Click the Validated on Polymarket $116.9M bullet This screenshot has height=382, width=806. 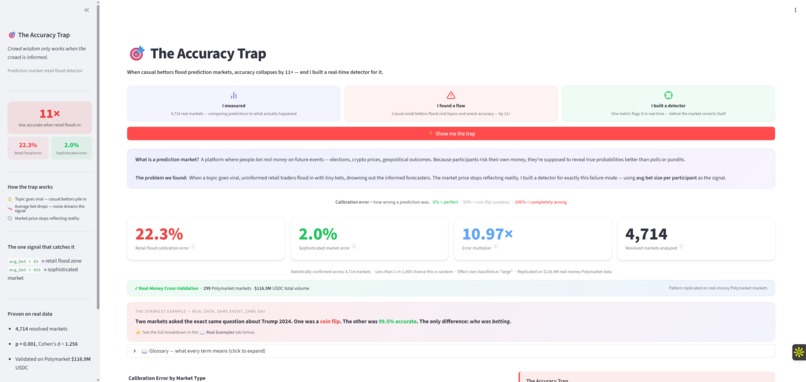click(53, 363)
